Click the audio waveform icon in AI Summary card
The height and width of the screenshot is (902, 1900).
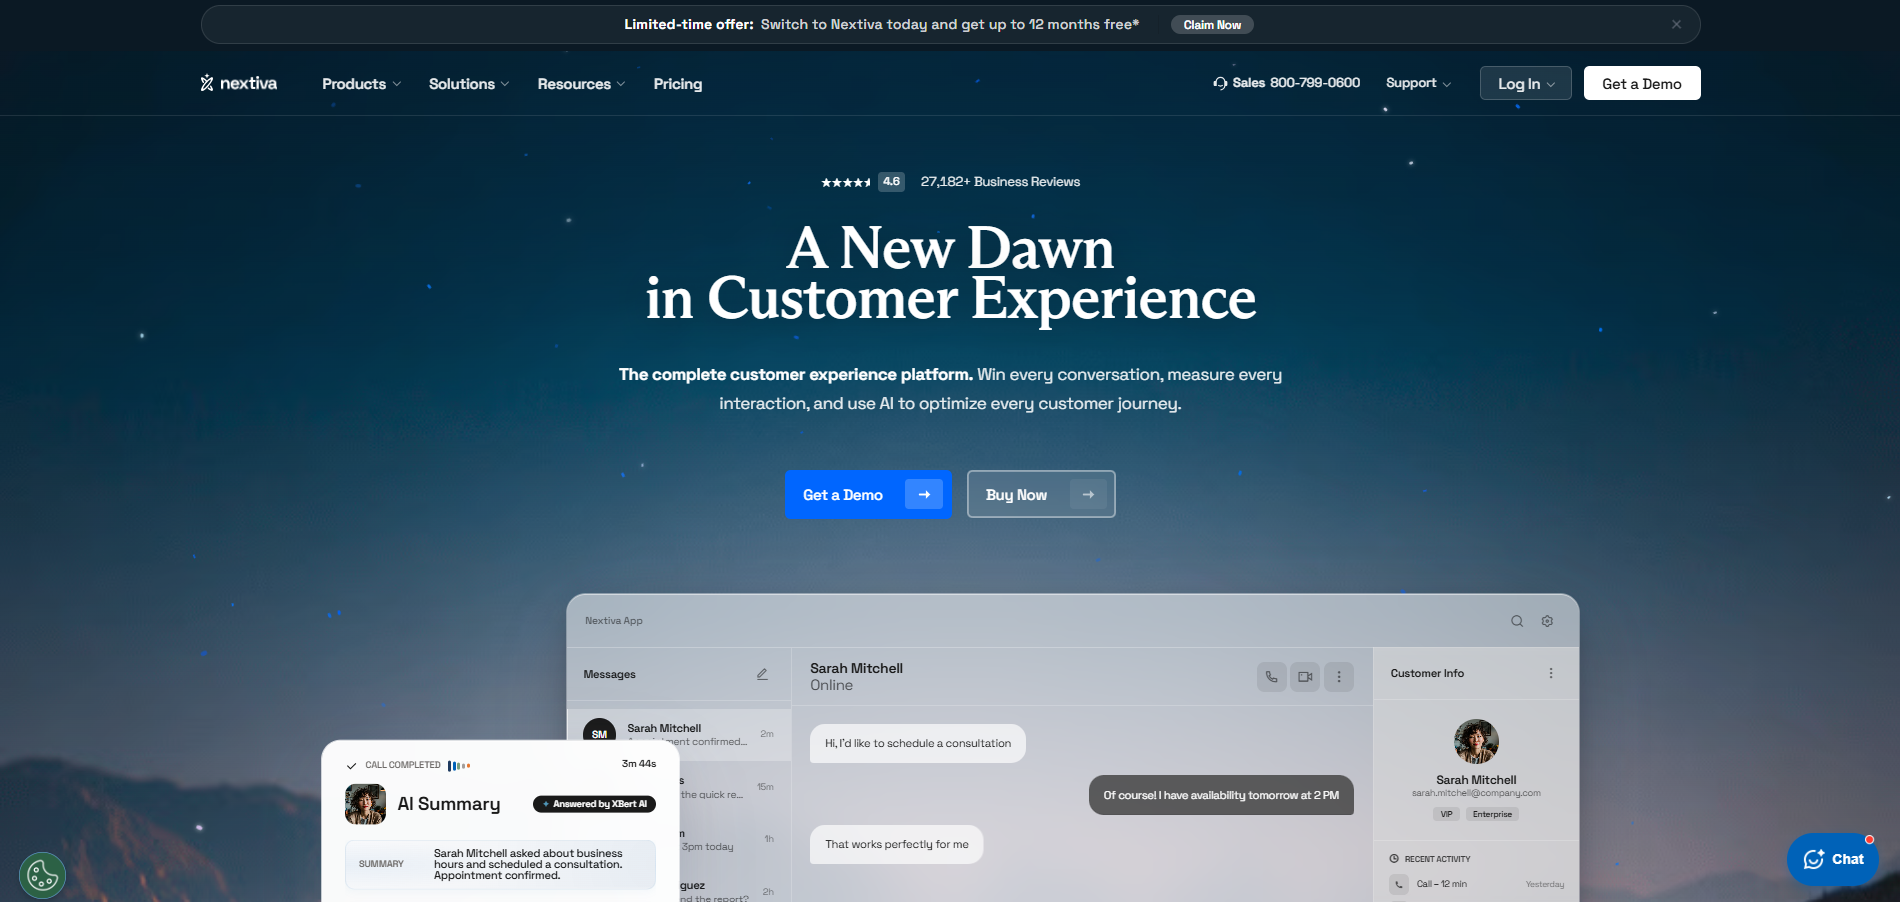(459, 766)
